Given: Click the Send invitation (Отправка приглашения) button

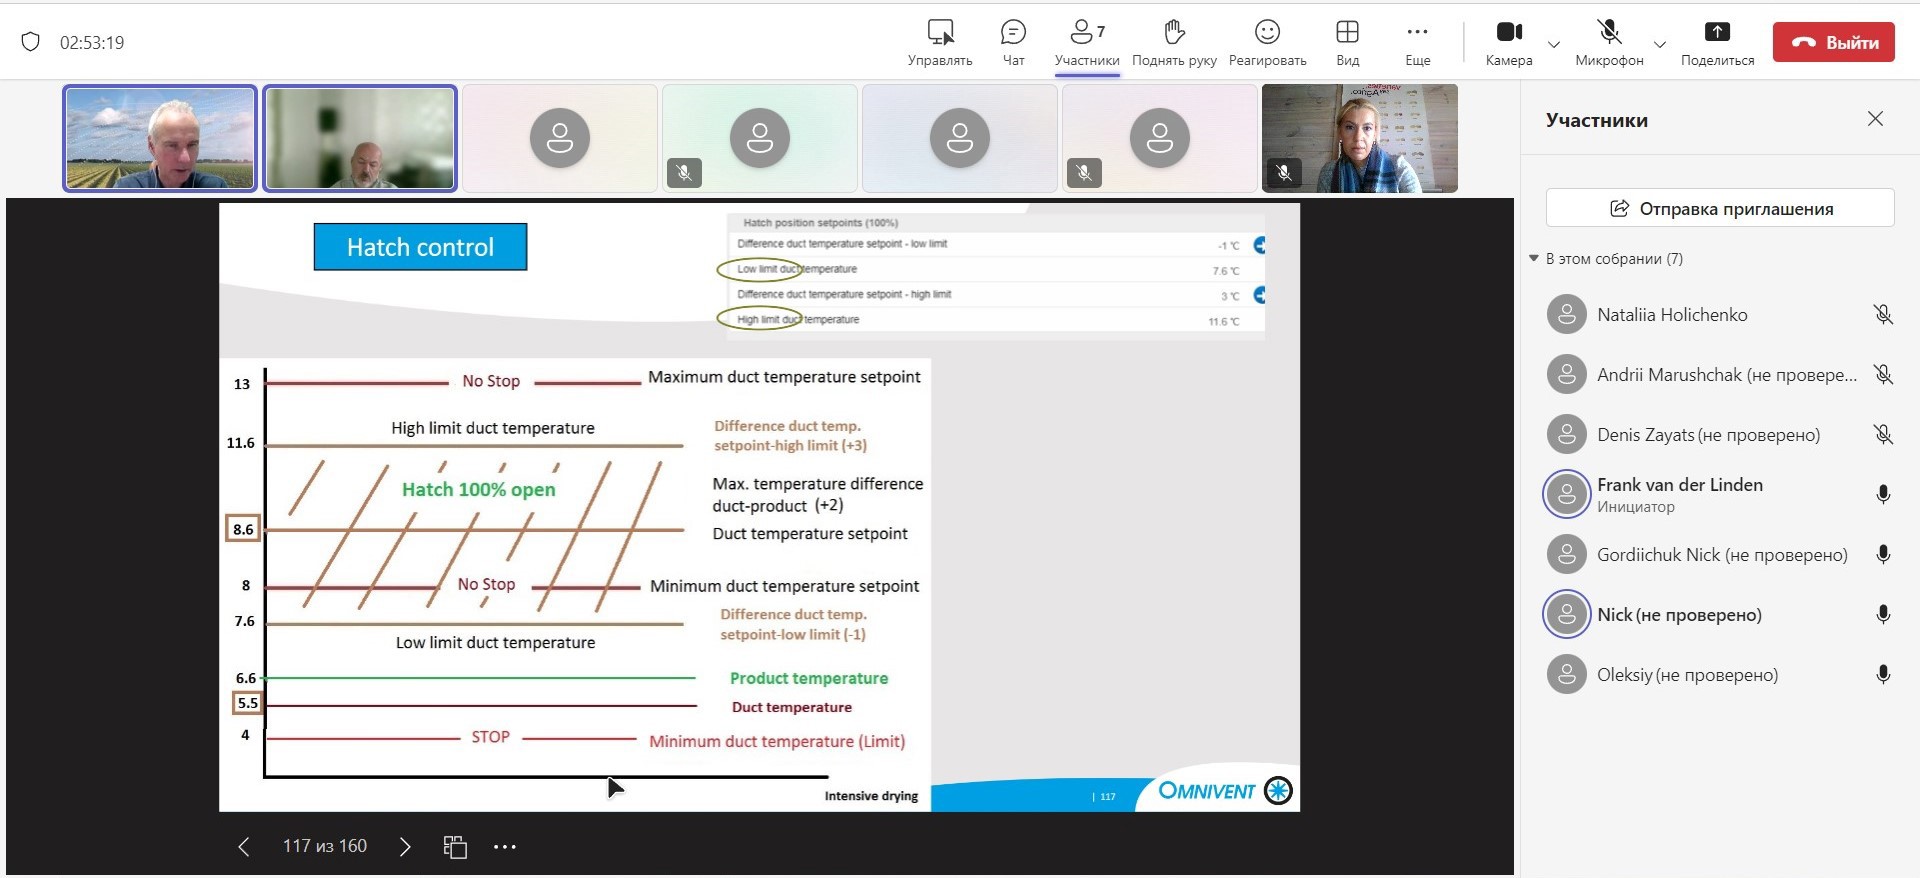Looking at the screenshot, I should [x=1720, y=208].
